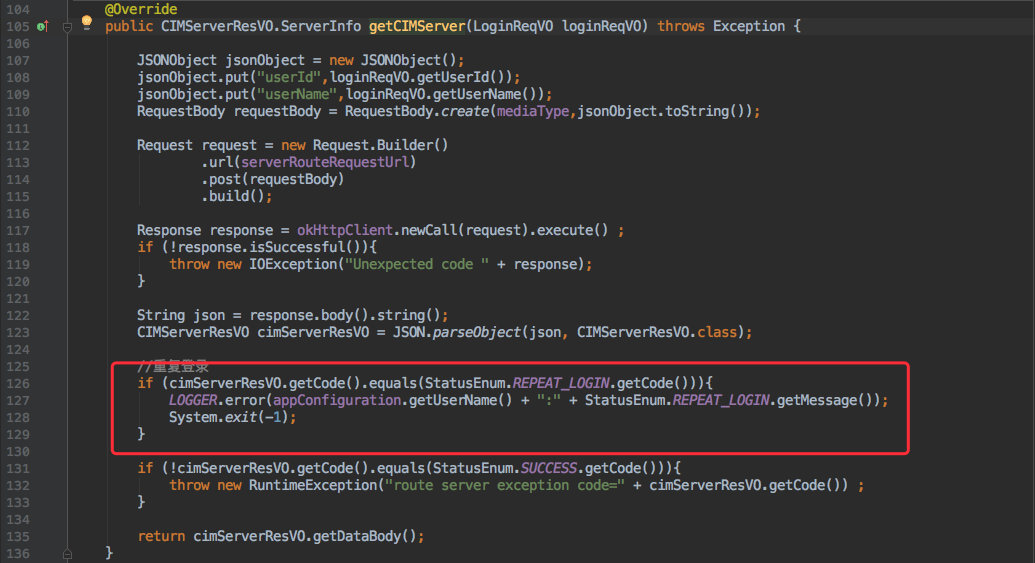This screenshot has width=1035, height=563.
Task: Click appConfiguration on line 127
Action: point(337,401)
